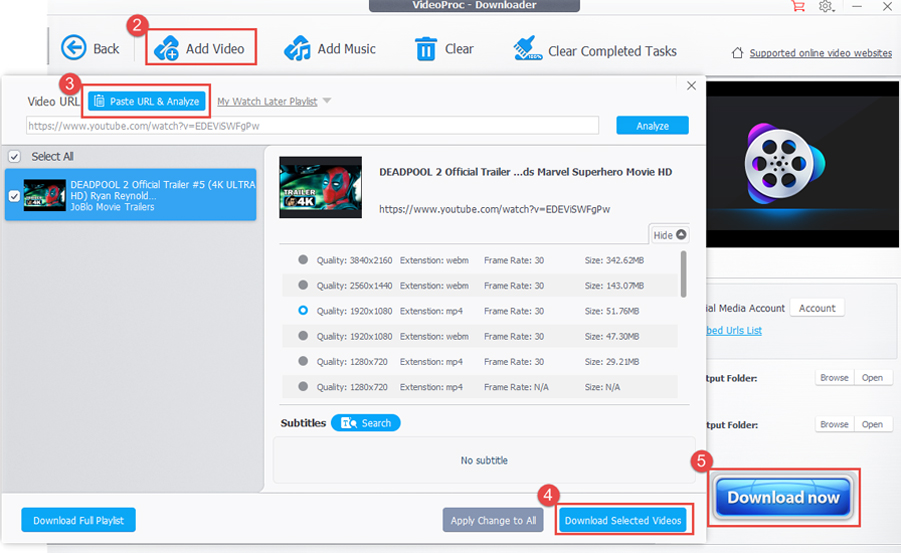Uncheck the DEADPOOL 2 trailer checkbox

(x=14, y=196)
